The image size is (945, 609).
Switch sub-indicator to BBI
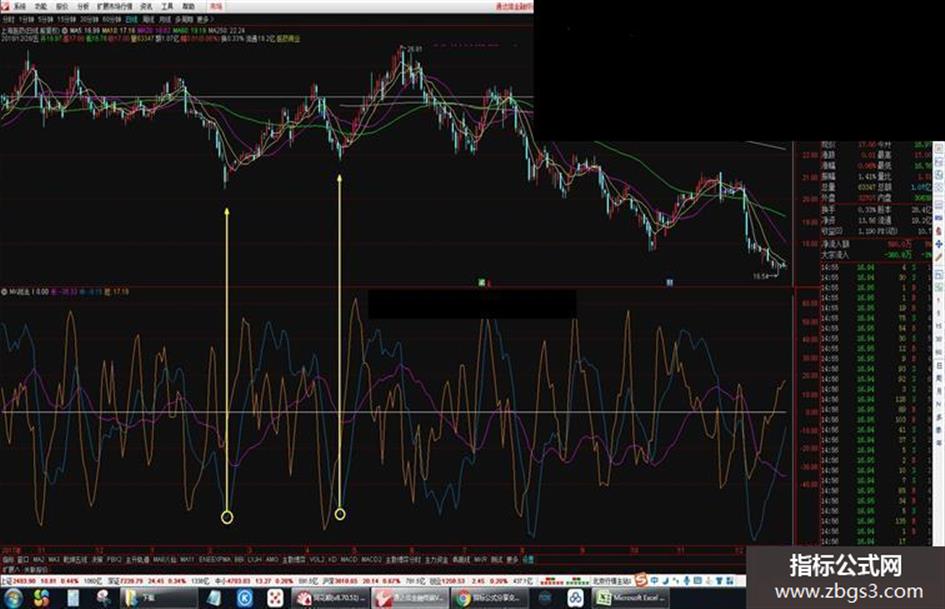[x=239, y=560]
